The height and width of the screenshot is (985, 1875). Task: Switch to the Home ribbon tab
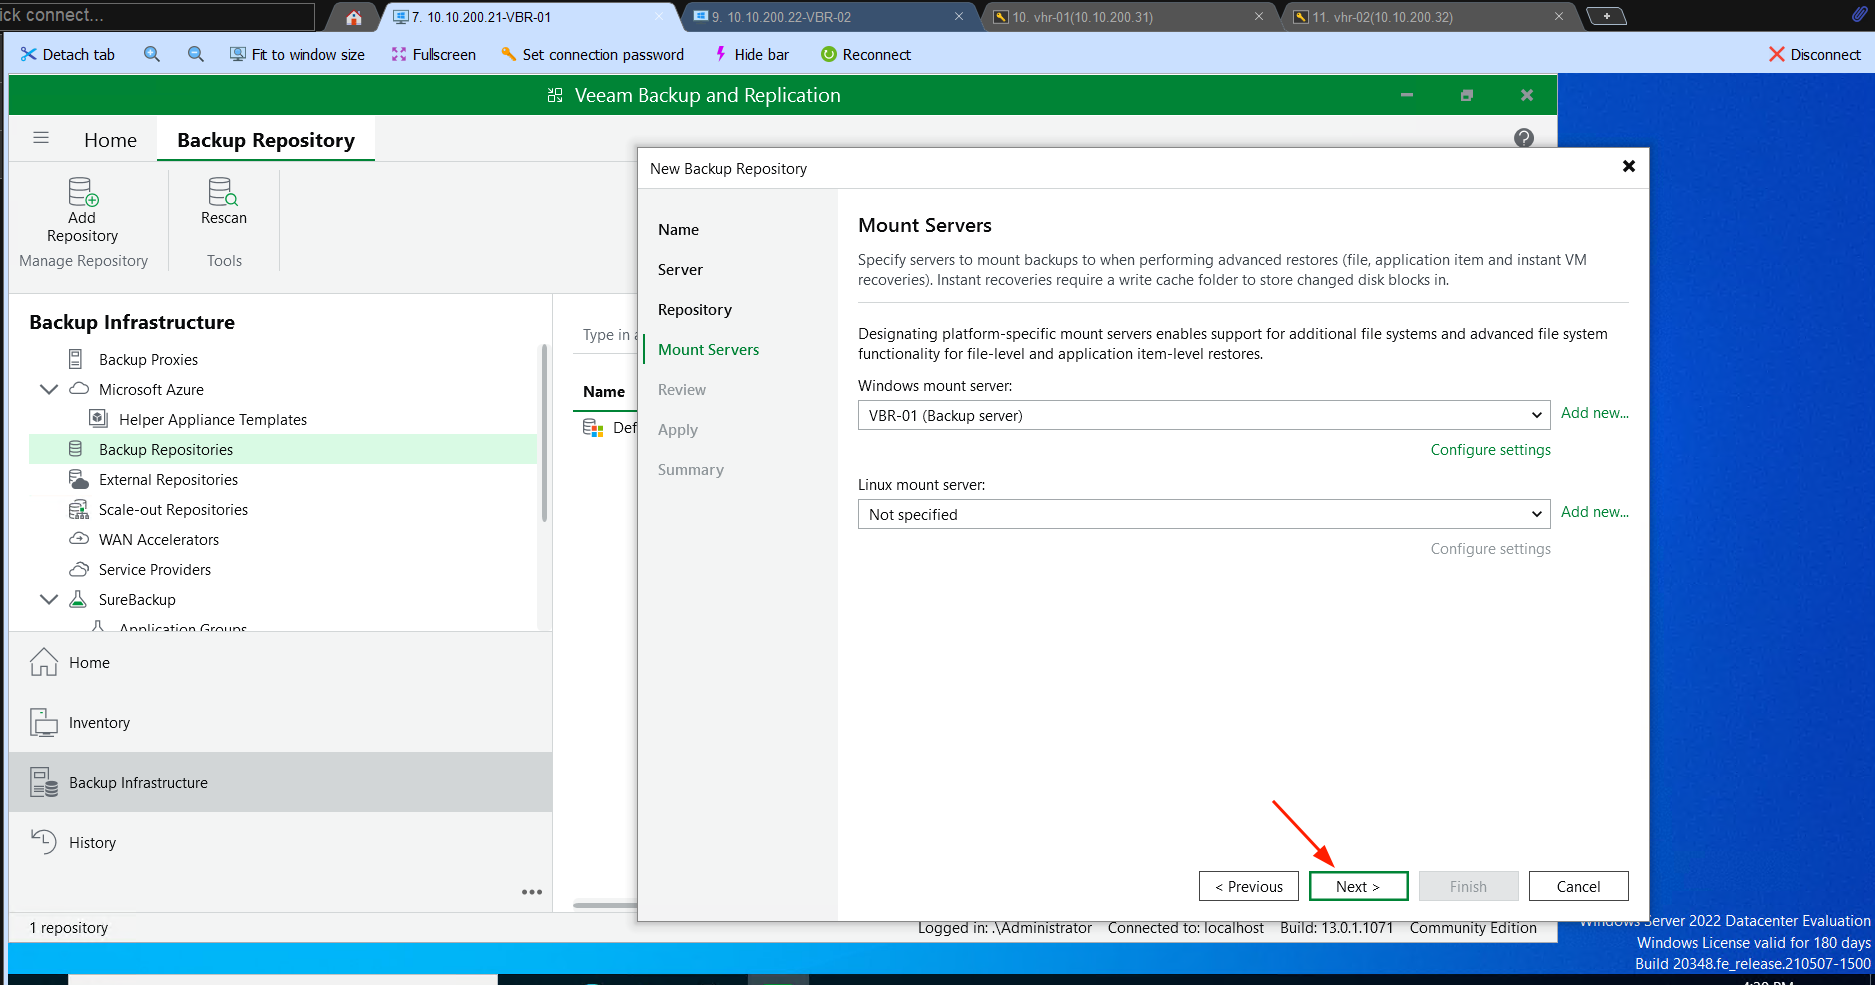click(x=110, y=140)
